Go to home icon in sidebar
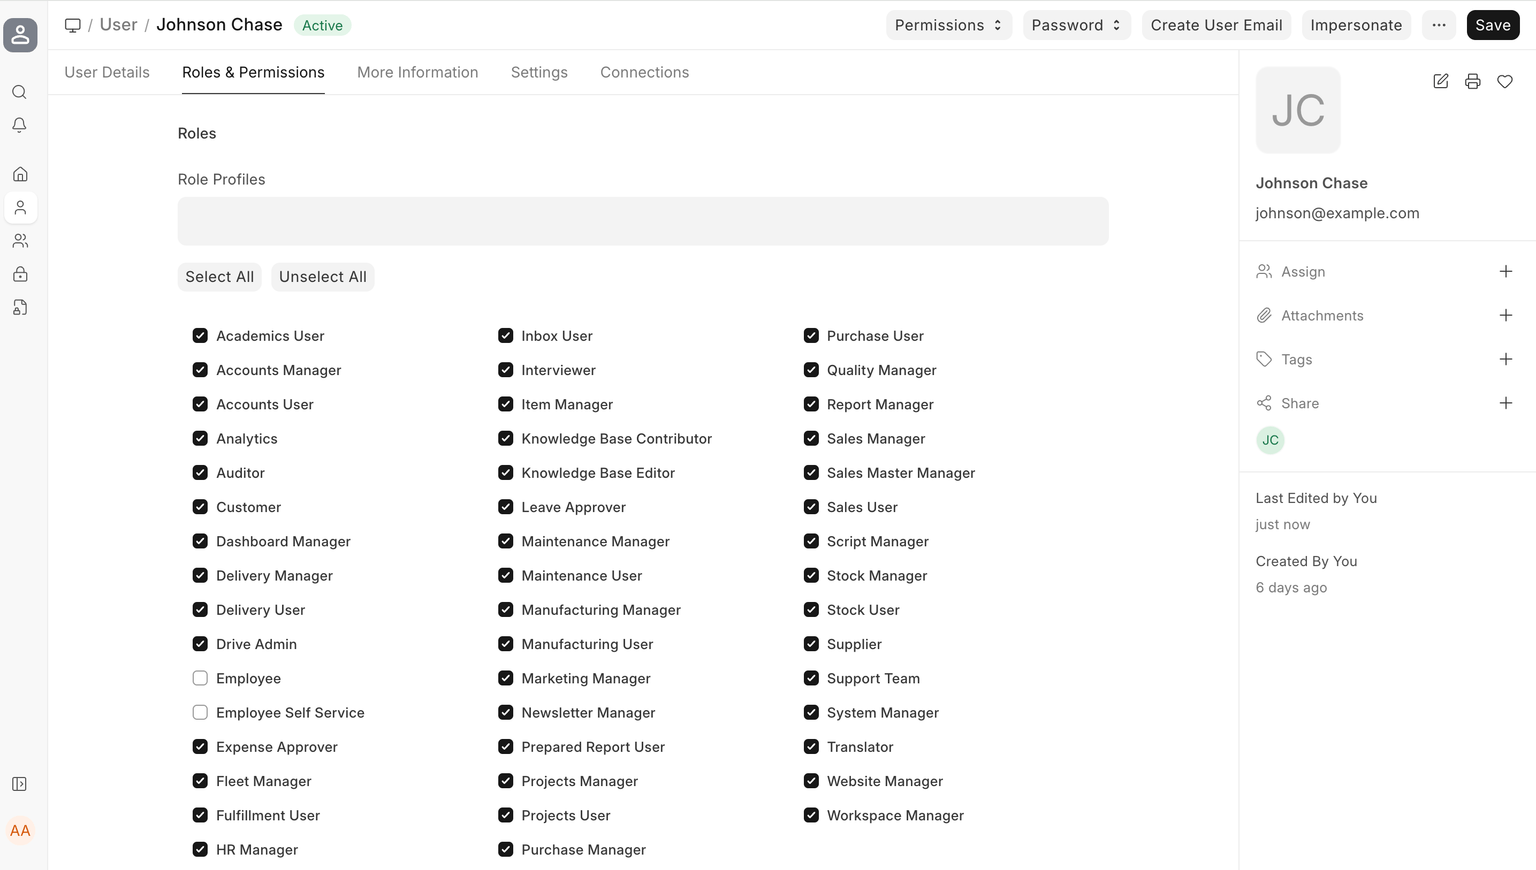Viewport: 1536px width, 870px height. pos(20,174)
